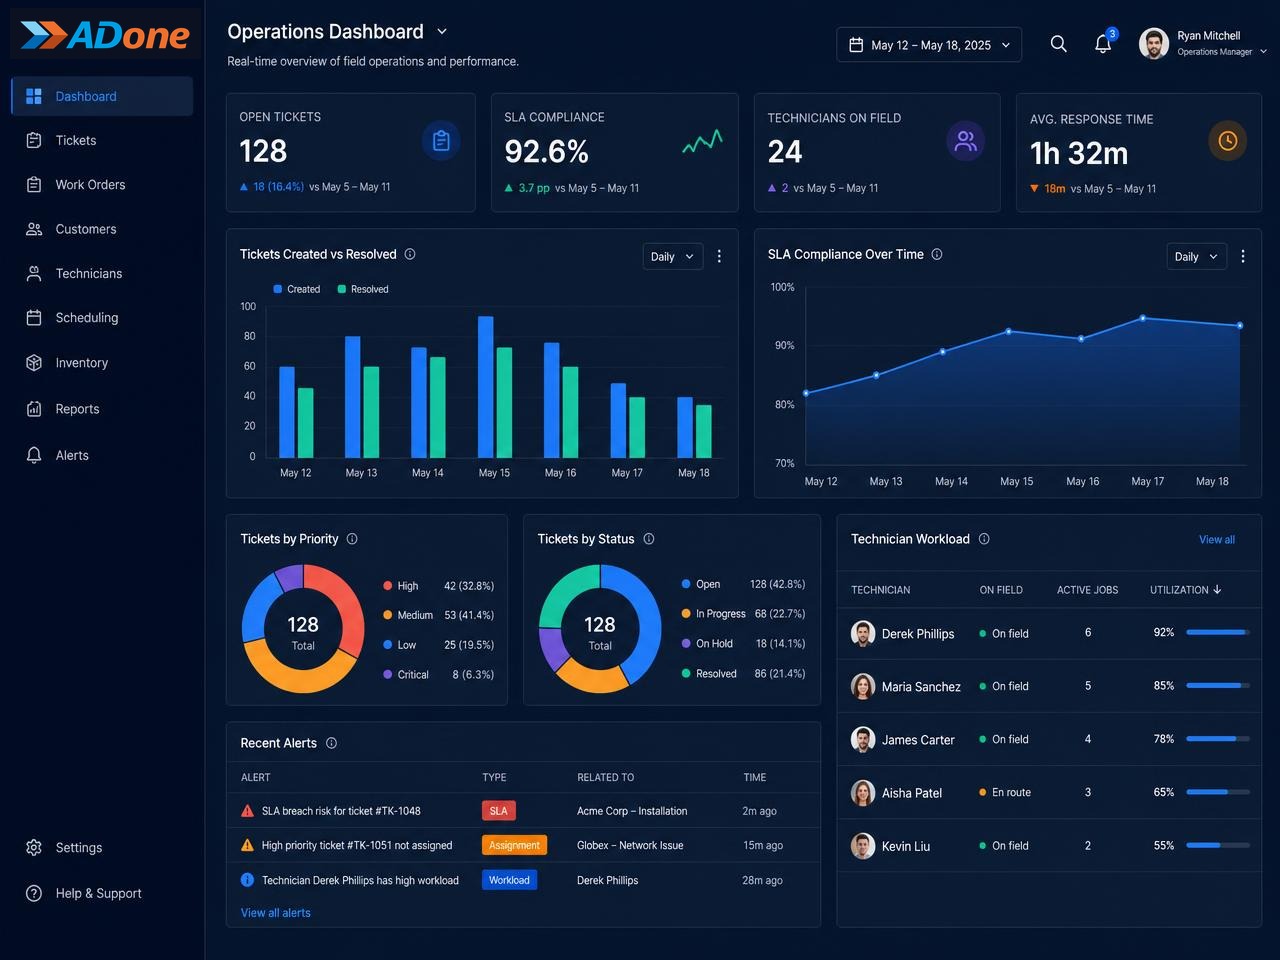Image resolution: width=1280 pixels, height=960 pixels.
Task: Click the Assignment type tag
Action: pos(514,845)
